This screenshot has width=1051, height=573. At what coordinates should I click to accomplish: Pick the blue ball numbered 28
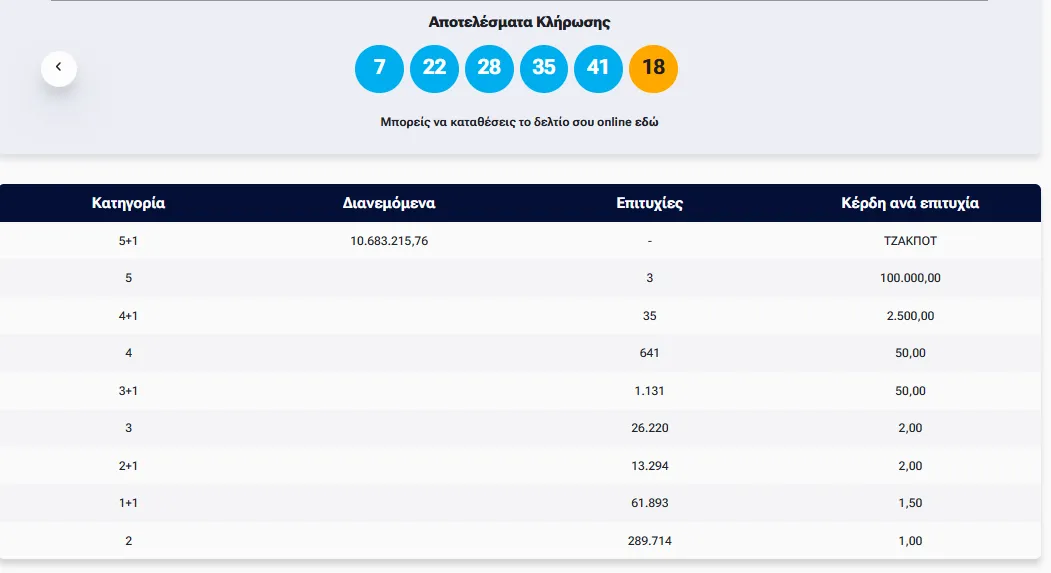[489, 68]
